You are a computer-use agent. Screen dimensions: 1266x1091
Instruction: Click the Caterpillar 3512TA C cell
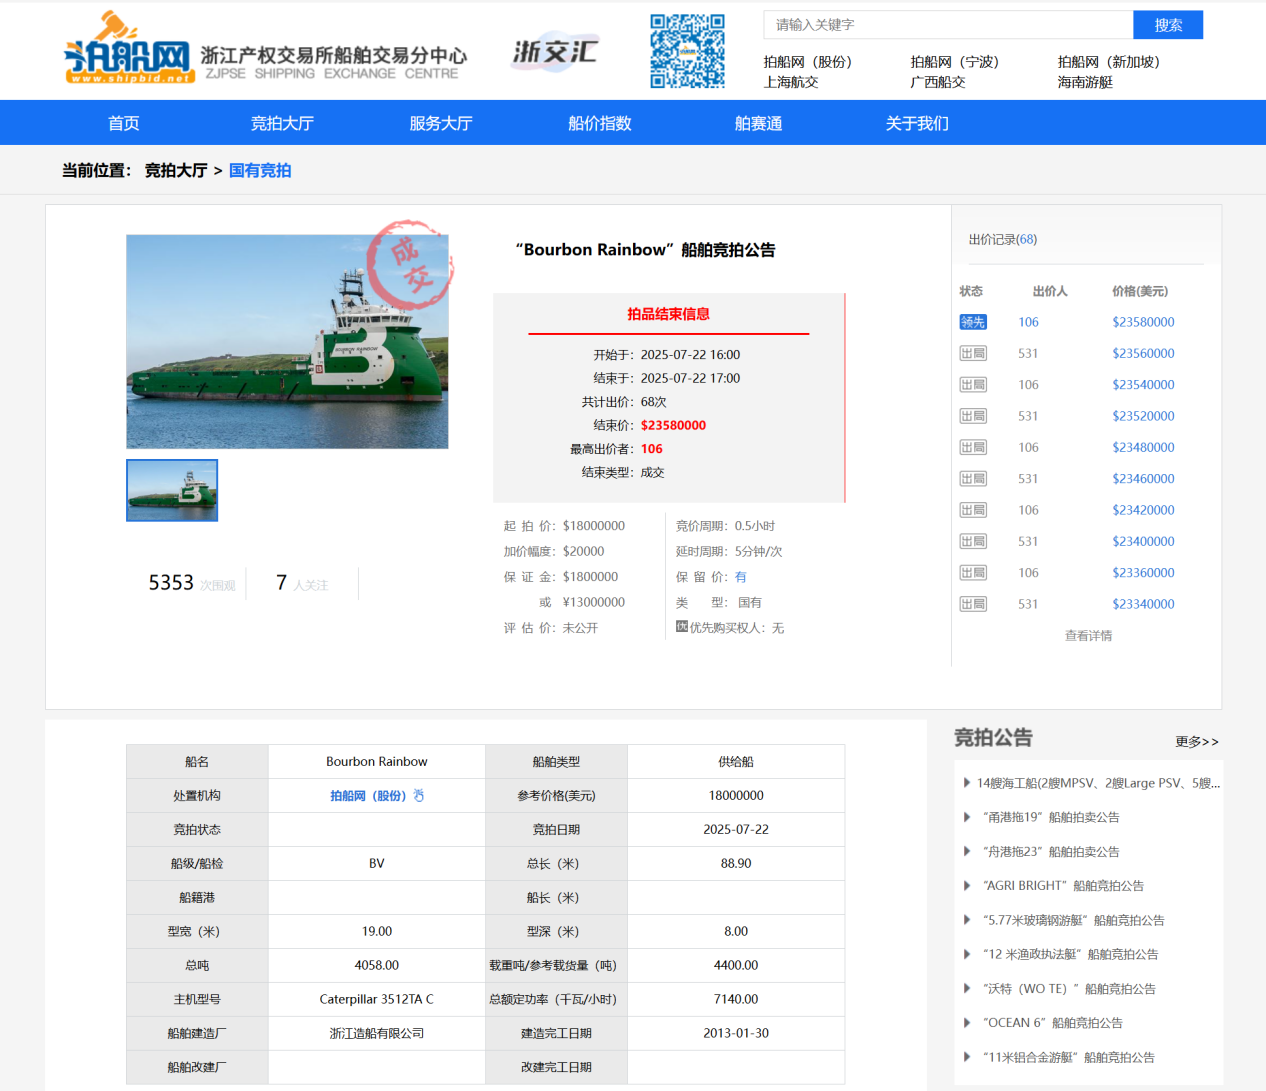click(x=377, y=999)
